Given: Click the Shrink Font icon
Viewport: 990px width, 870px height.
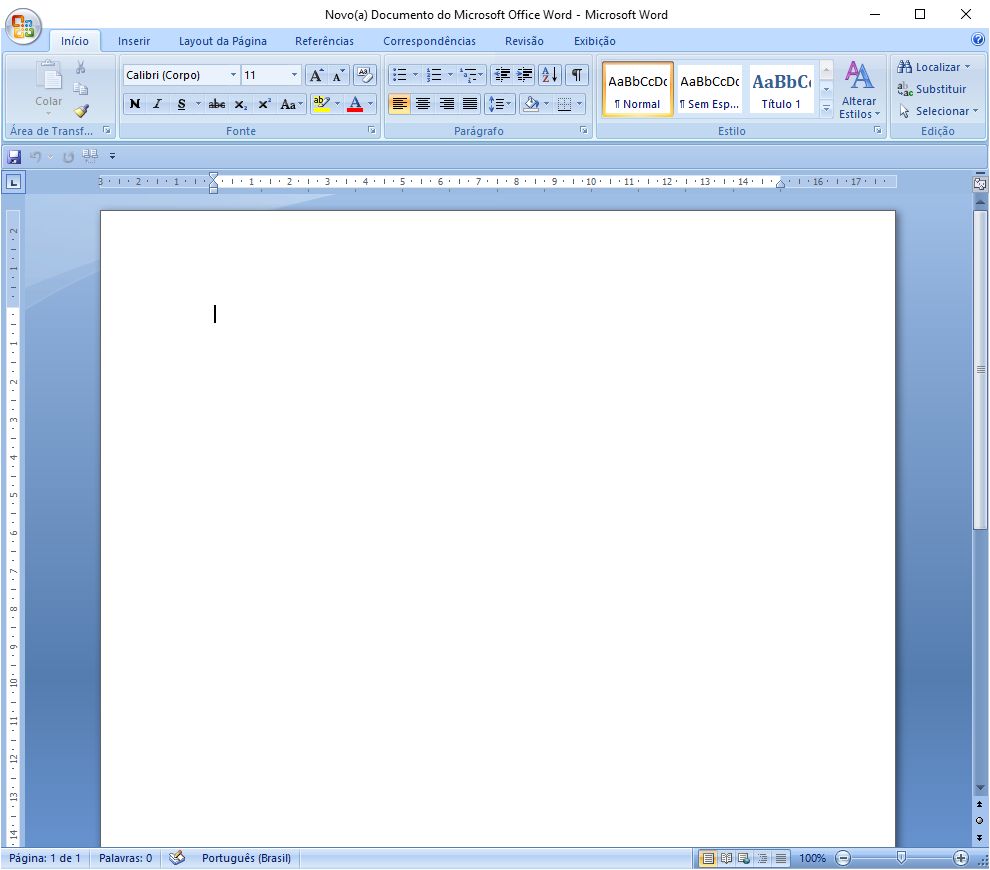Looking at the screenshot, I should (x=338, y=75).
